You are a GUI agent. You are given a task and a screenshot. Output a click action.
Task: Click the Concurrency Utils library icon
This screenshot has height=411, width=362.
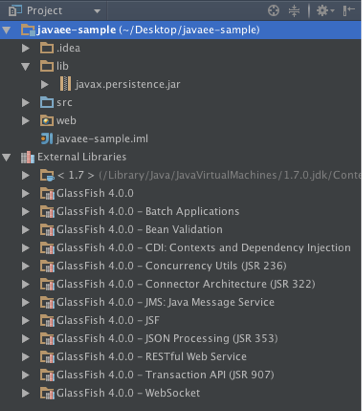[x=47, y=266]
